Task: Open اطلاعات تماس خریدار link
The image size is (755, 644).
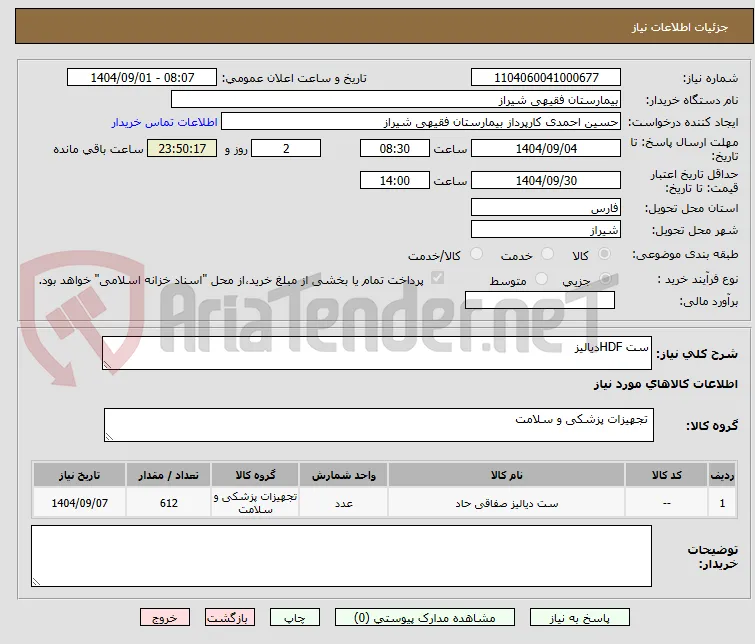Action: (165, 122)
